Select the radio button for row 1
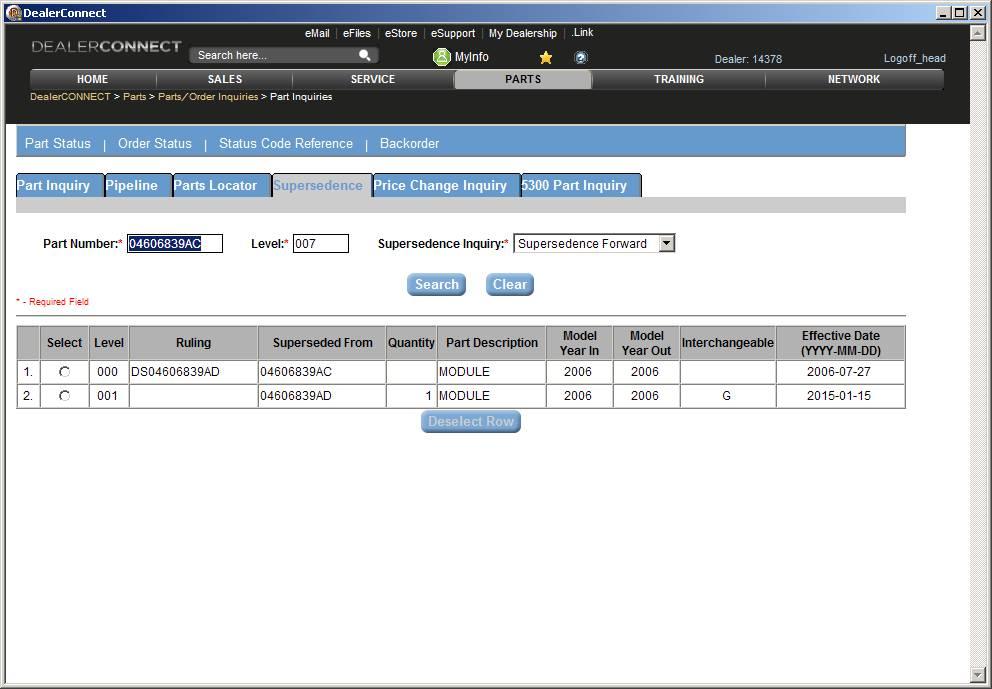This screenshot has width=992, height=689. pos(65,372)
